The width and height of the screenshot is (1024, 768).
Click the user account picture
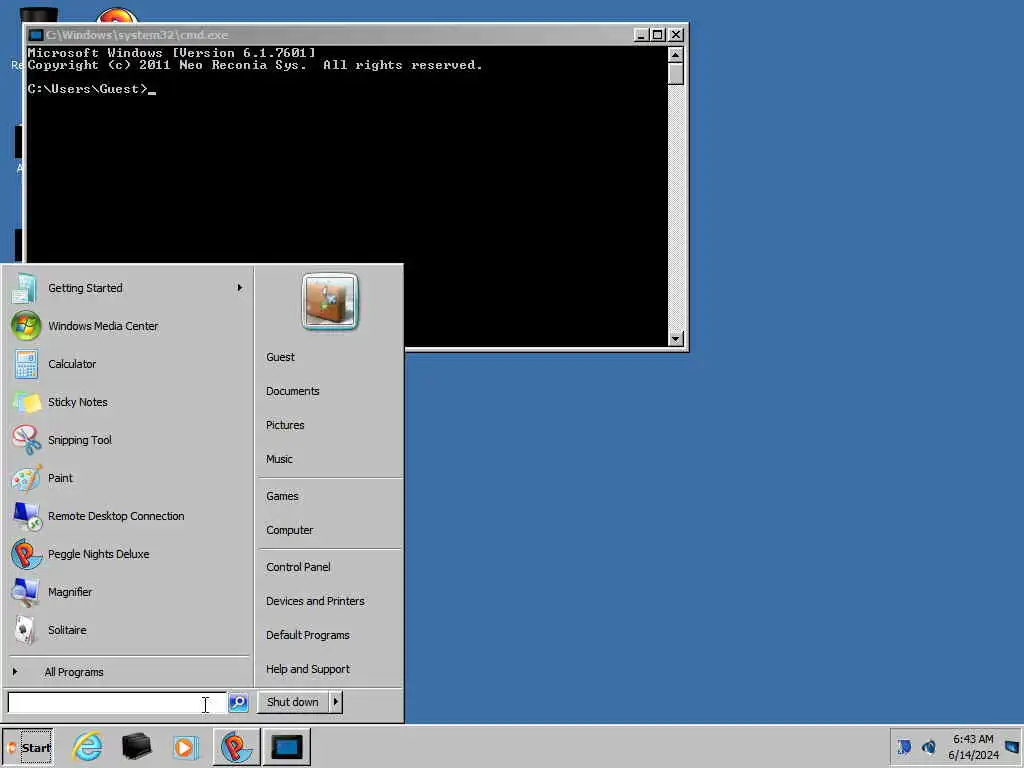[x=330, y=301]
